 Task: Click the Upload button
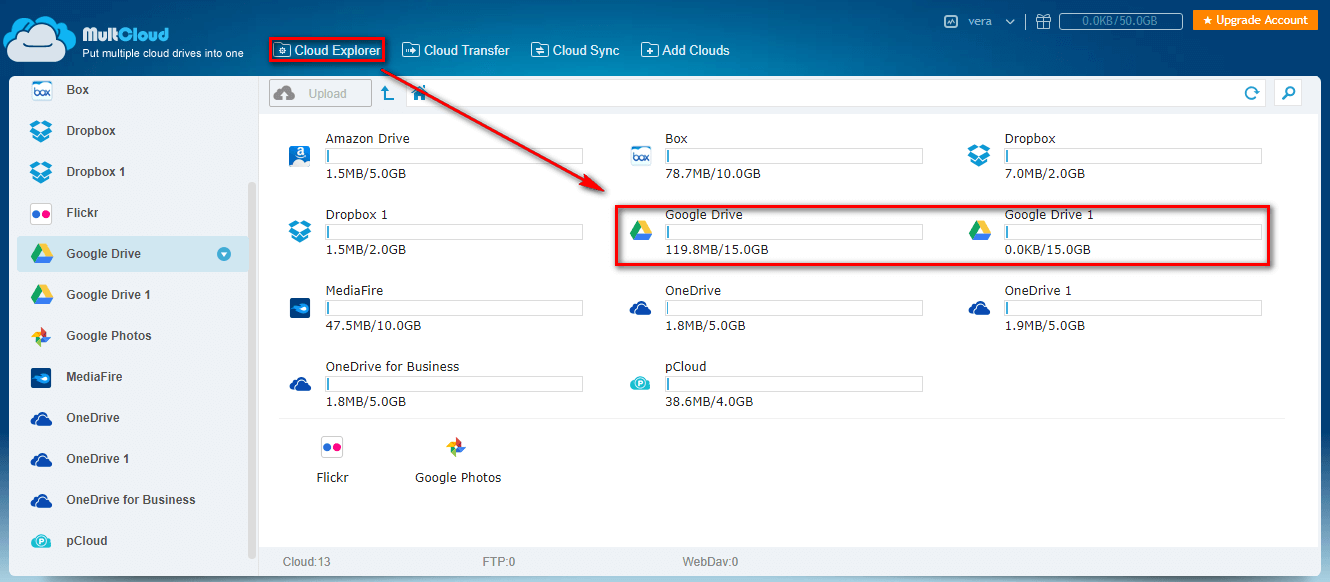(x=320, y=93)
